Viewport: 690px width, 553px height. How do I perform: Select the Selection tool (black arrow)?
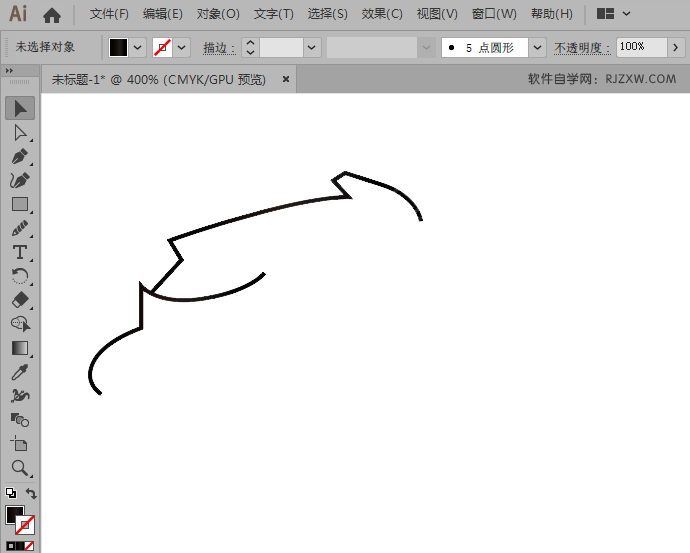click(x=20, y=108)
